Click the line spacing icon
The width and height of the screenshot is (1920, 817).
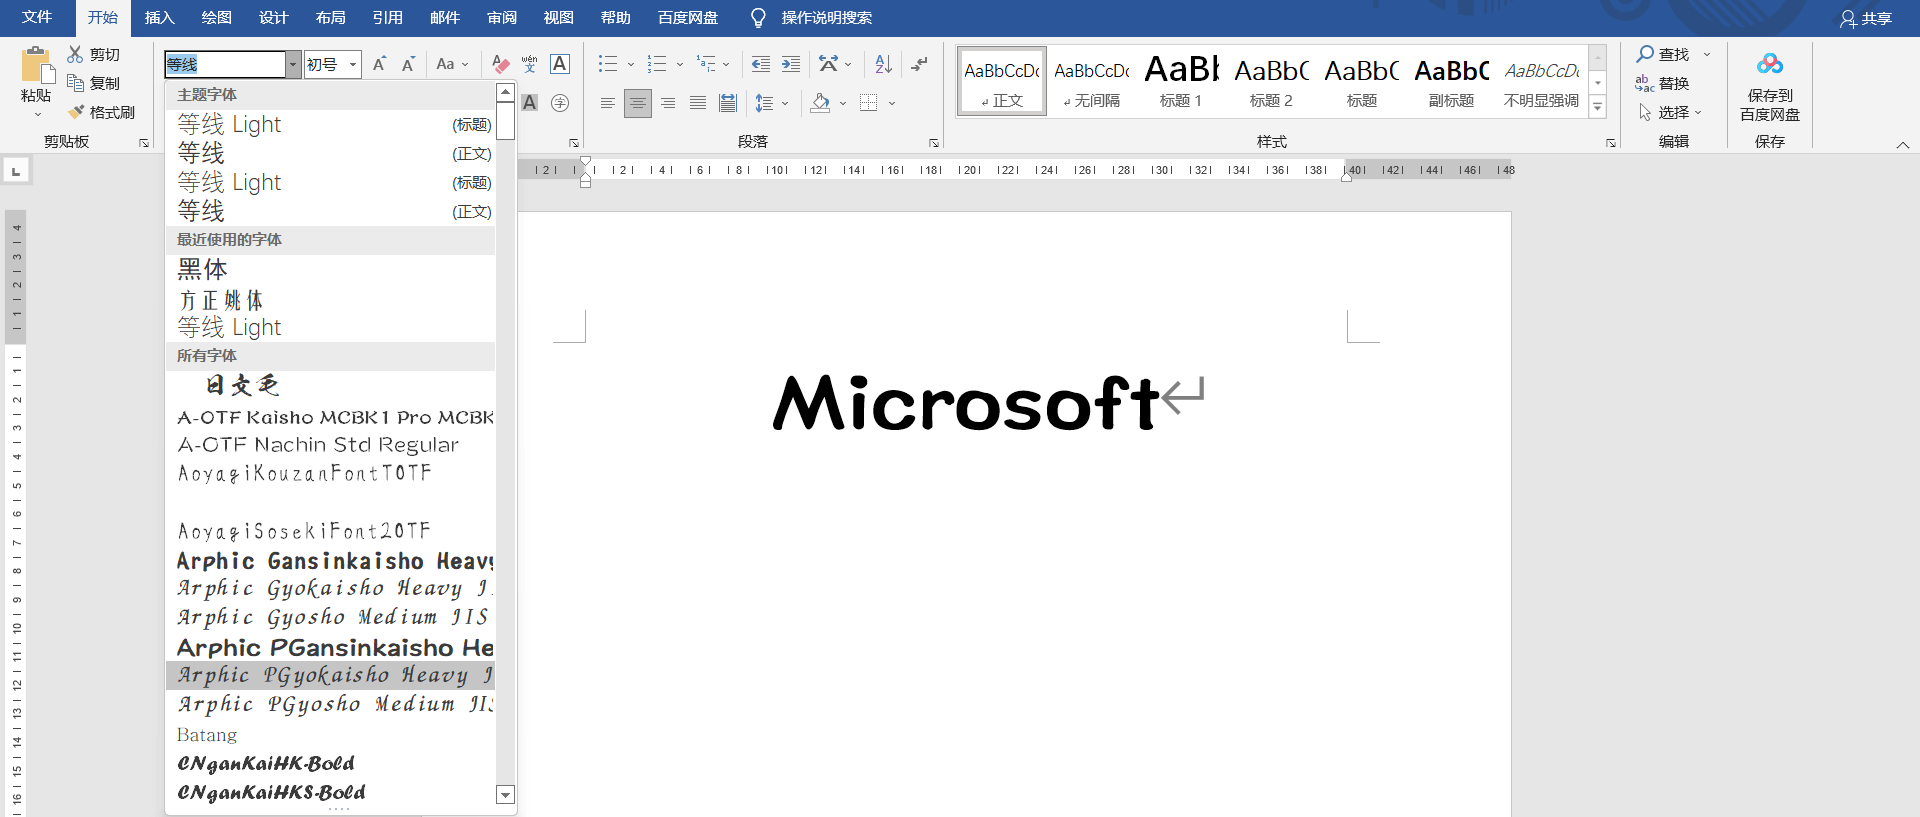[764, 102]
